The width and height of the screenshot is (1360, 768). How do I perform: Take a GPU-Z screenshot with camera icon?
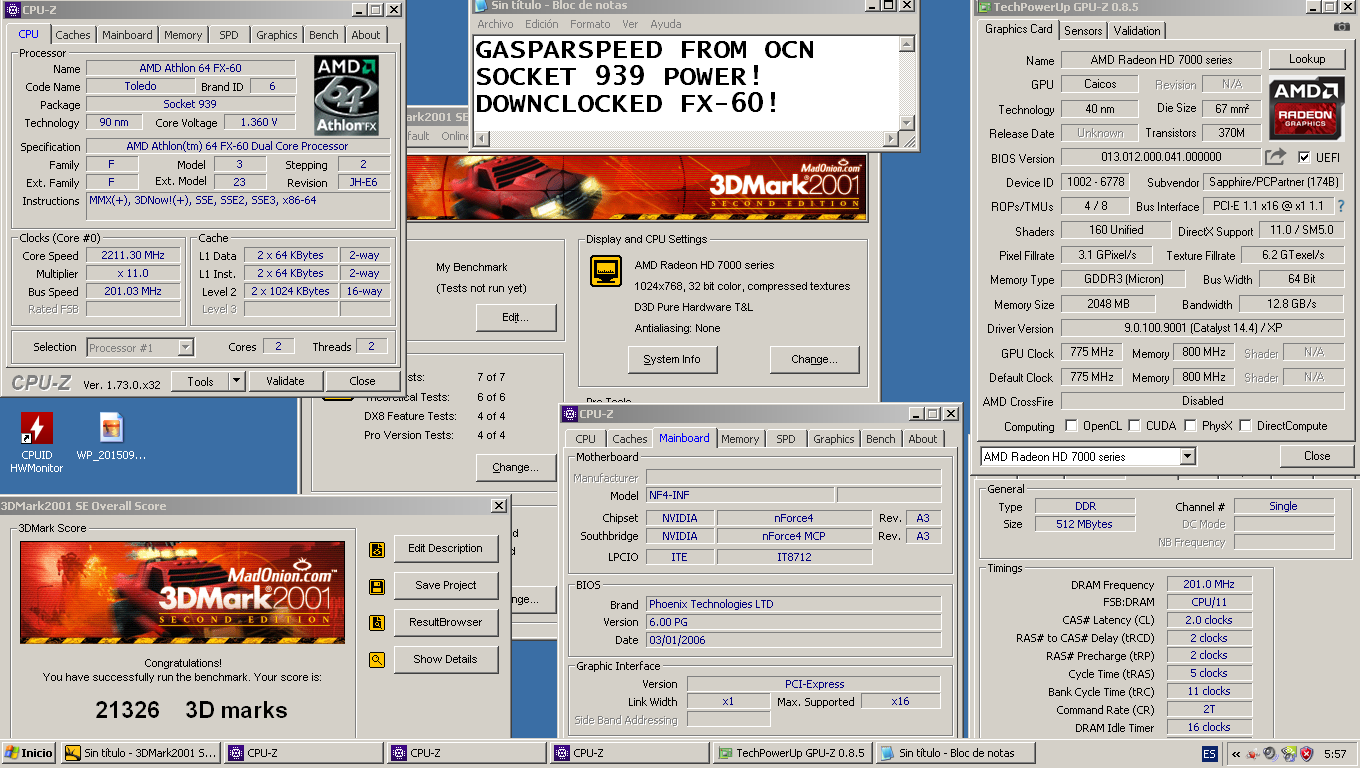click(x=1342, y=26)
